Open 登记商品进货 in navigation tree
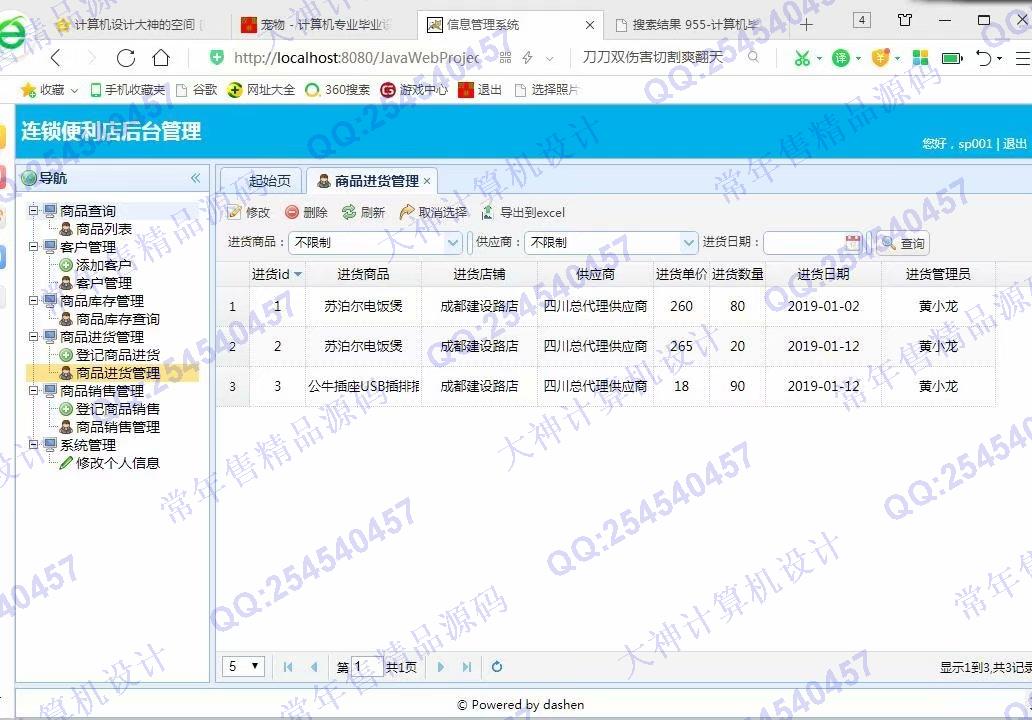The height and width of the screenshot is (720, 1032). 117,355
